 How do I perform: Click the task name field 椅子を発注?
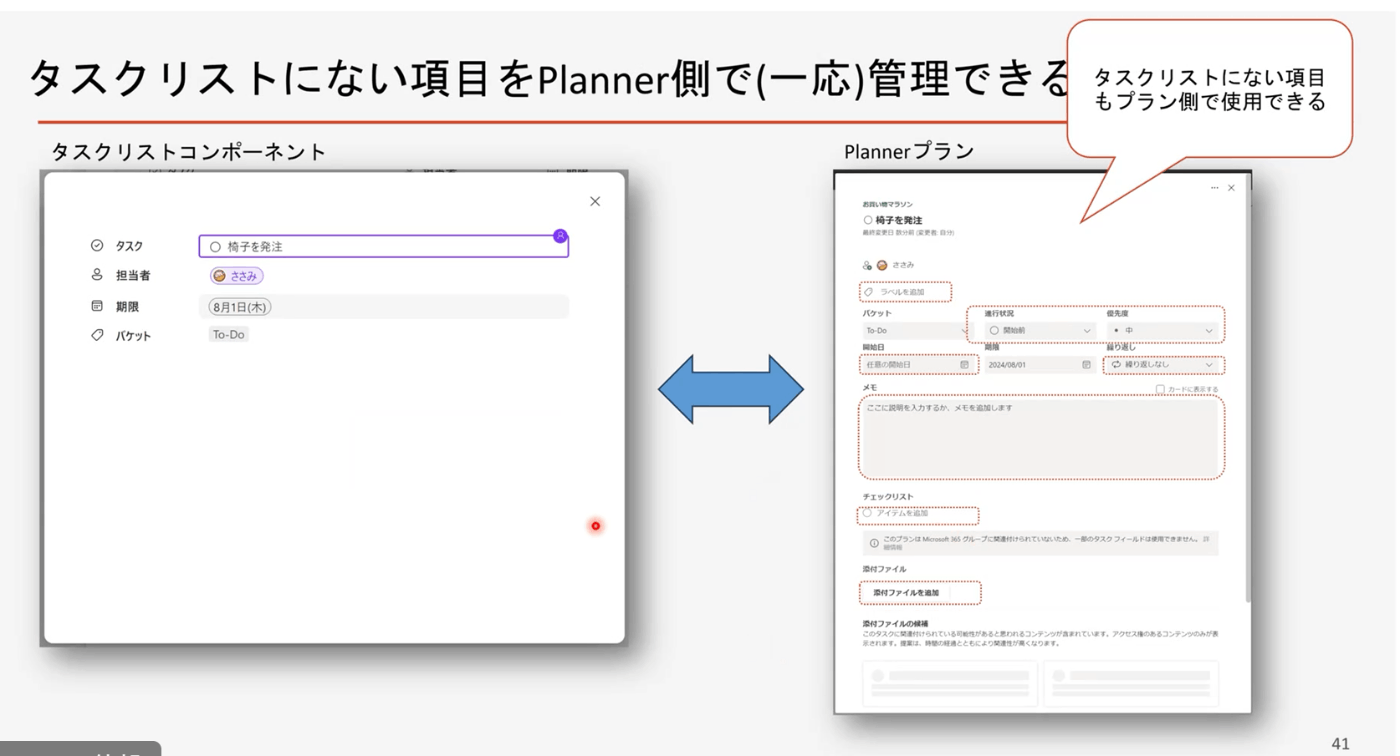[384, 246]
